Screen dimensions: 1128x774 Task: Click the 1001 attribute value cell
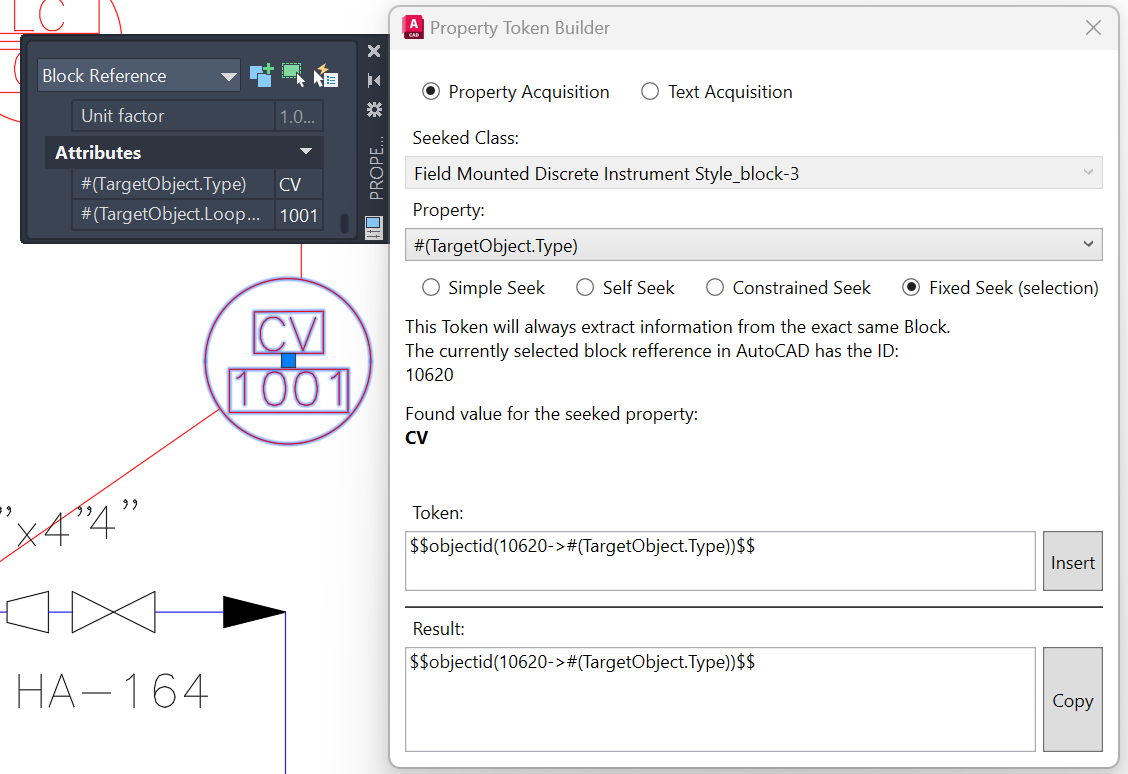click(299, 215)
